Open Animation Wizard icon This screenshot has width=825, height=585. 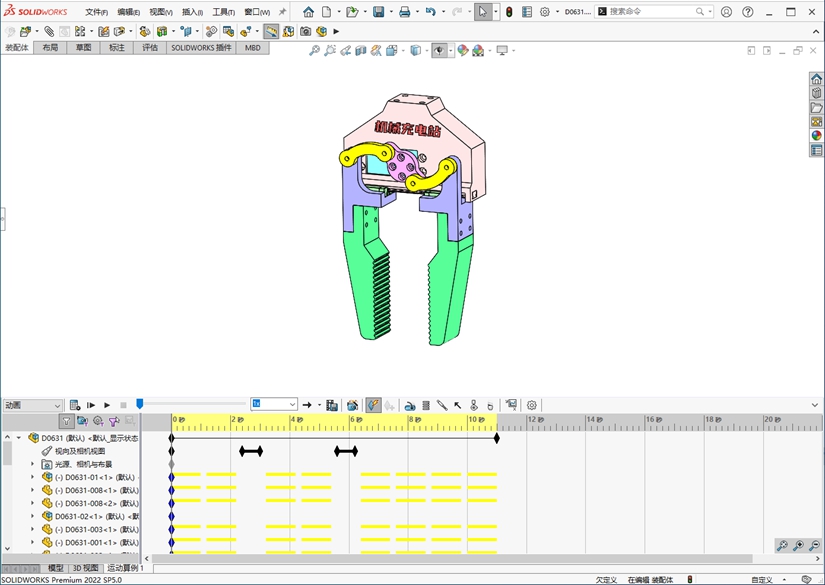[x=352, y=405]
